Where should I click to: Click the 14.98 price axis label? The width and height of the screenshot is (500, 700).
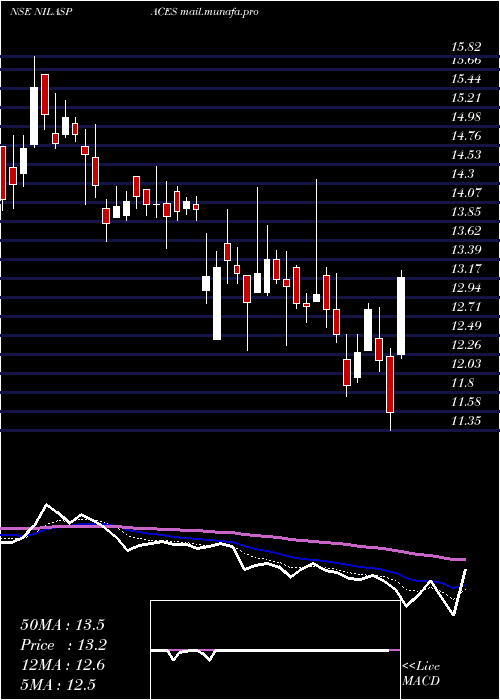click(466, 117)
